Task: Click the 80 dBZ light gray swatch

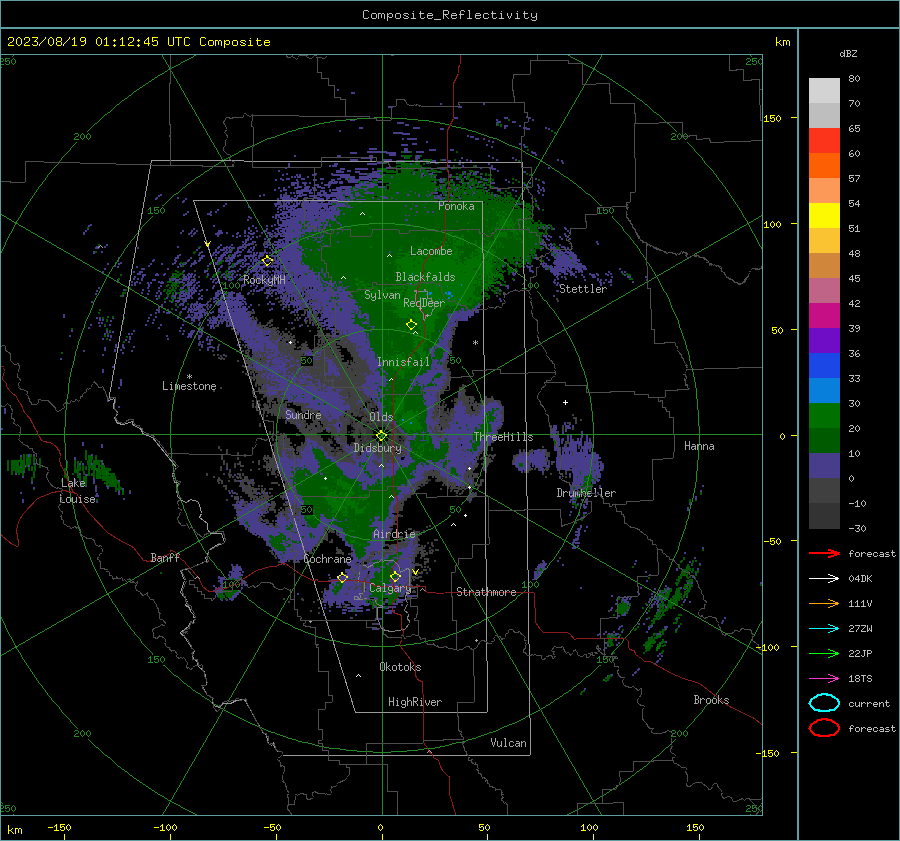Action: [824, 90]
